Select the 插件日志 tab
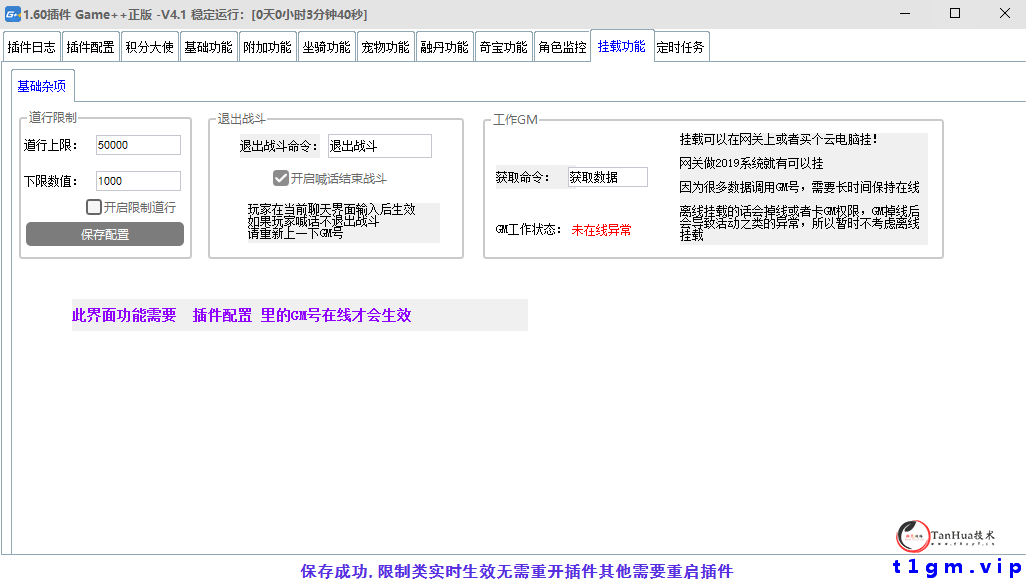1026x583 pixels. [x=31, y=45]
